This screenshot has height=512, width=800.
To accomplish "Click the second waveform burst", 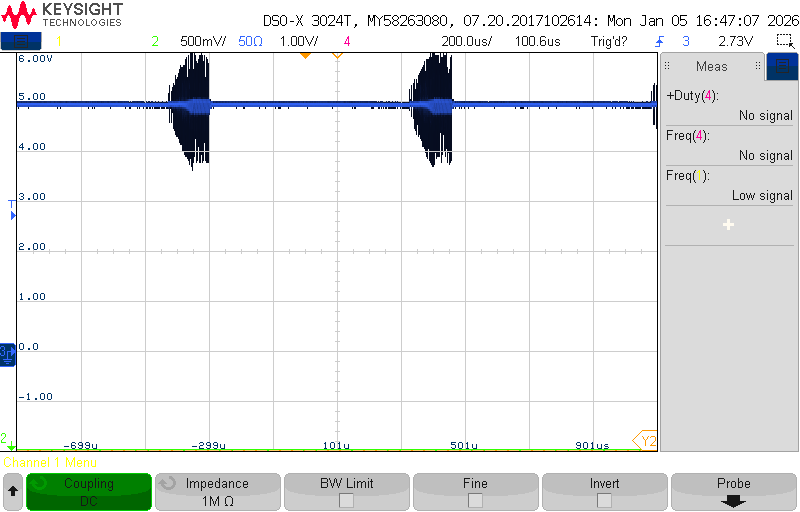I will [431, 110].
